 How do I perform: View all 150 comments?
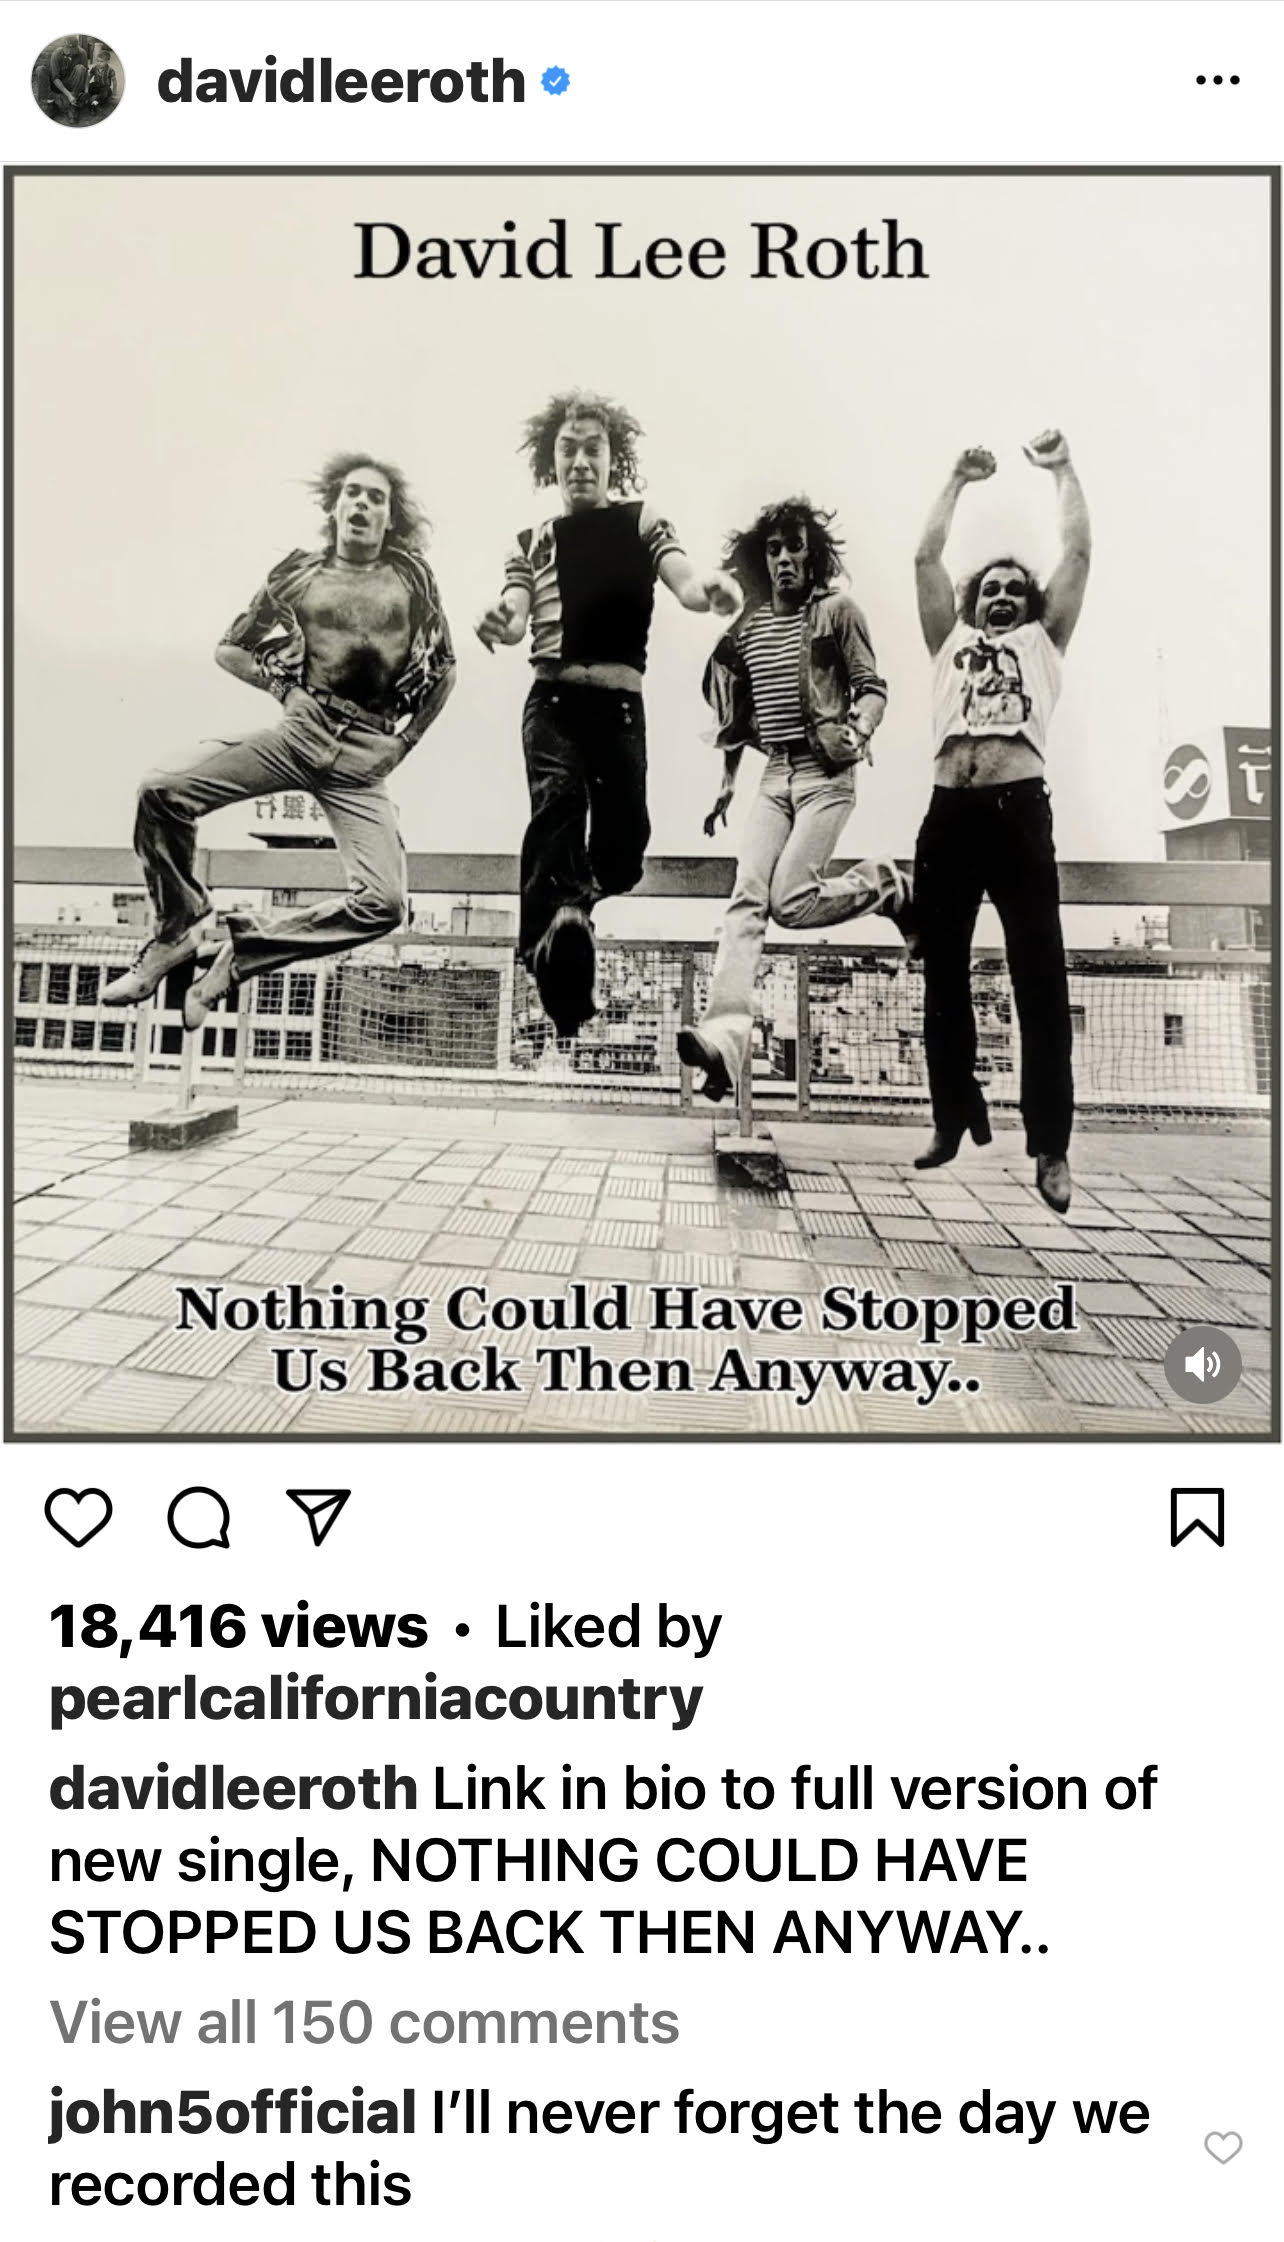coord(364,2023)
